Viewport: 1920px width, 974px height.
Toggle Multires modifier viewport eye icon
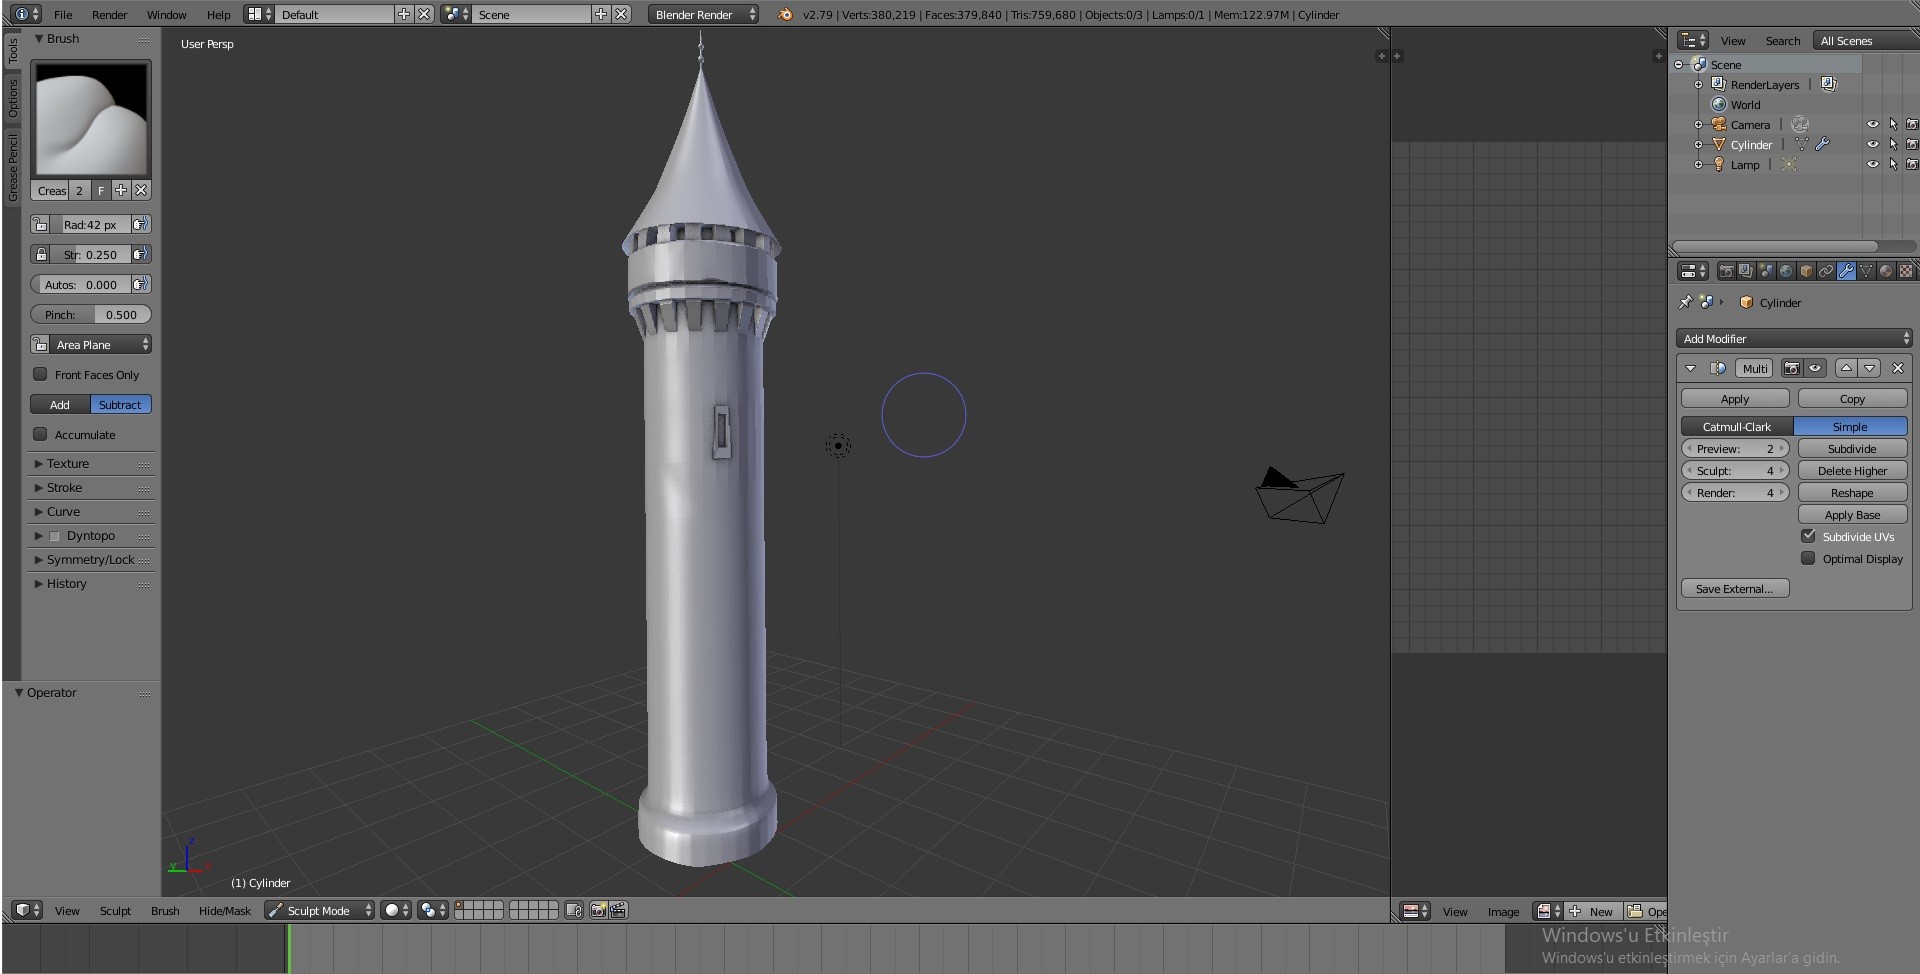(1815, 368)
